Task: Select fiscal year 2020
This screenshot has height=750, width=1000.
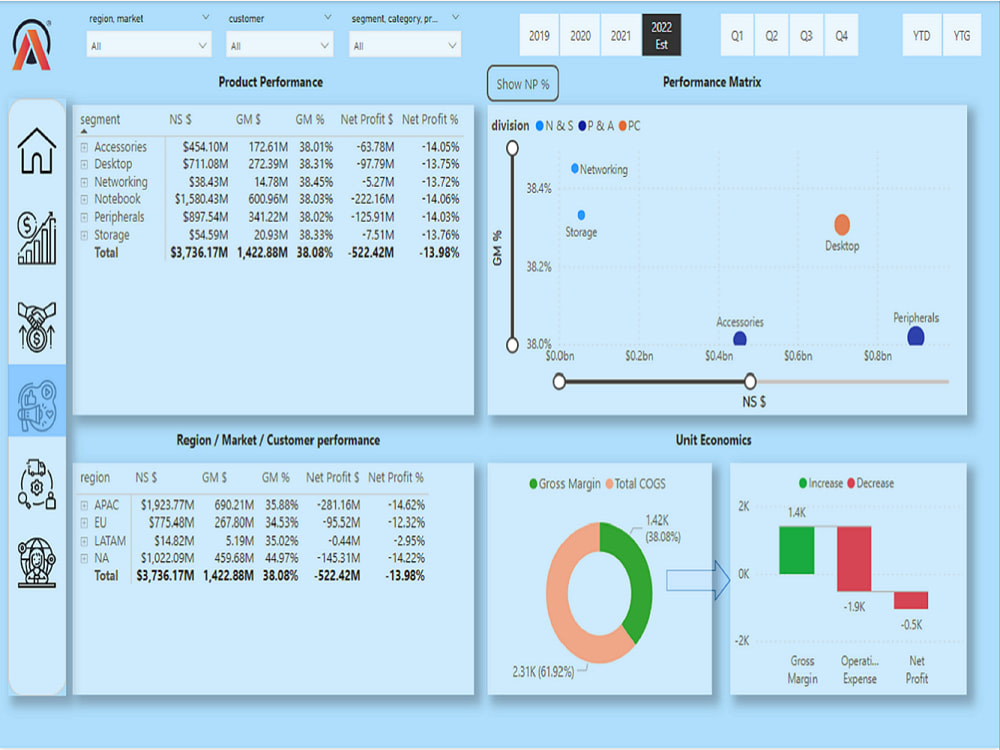Action: [580, 36]
